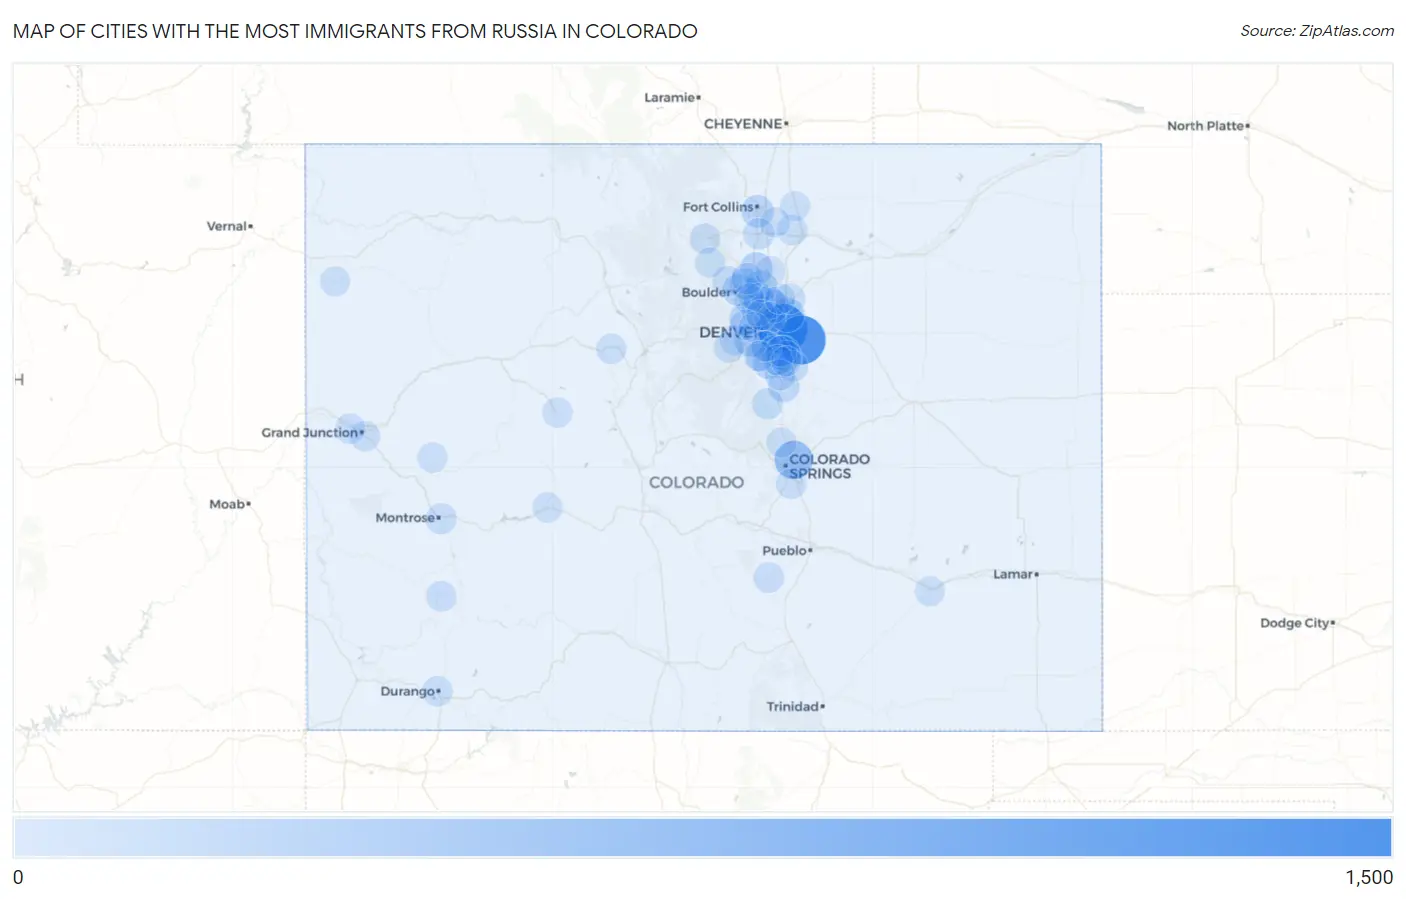Click the Dodge City label
This screenshot has height=899, width=1406.
1294,623
